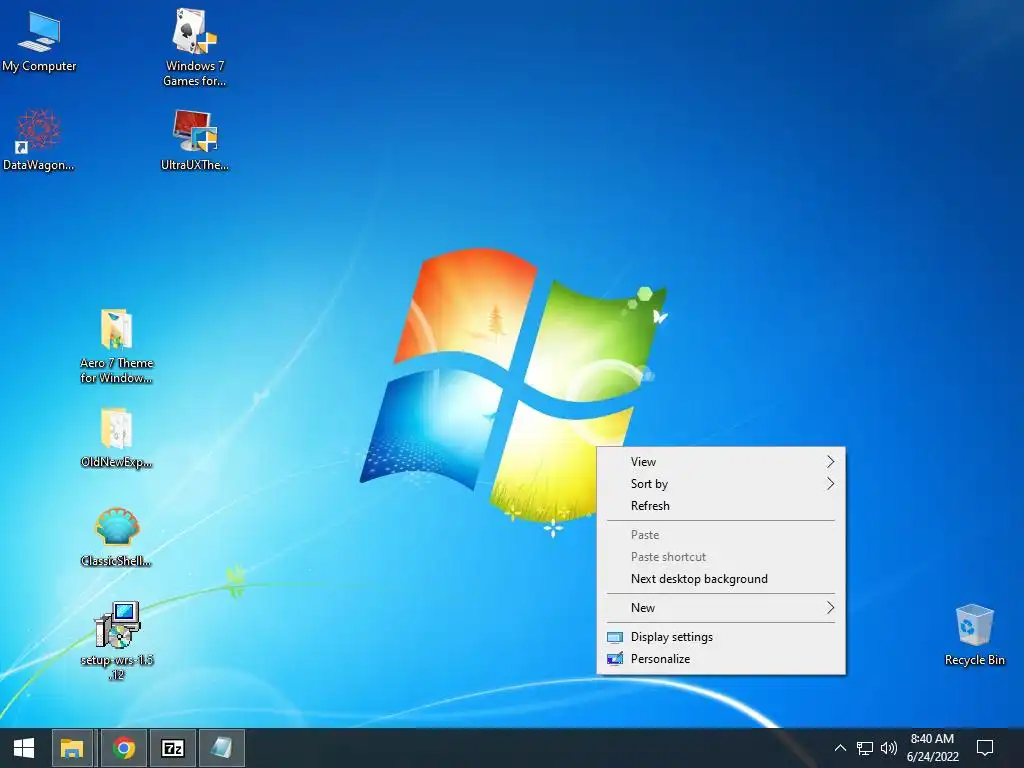
Task: Select the OldNewExplorer folder icon
Action: pos(117,438)
